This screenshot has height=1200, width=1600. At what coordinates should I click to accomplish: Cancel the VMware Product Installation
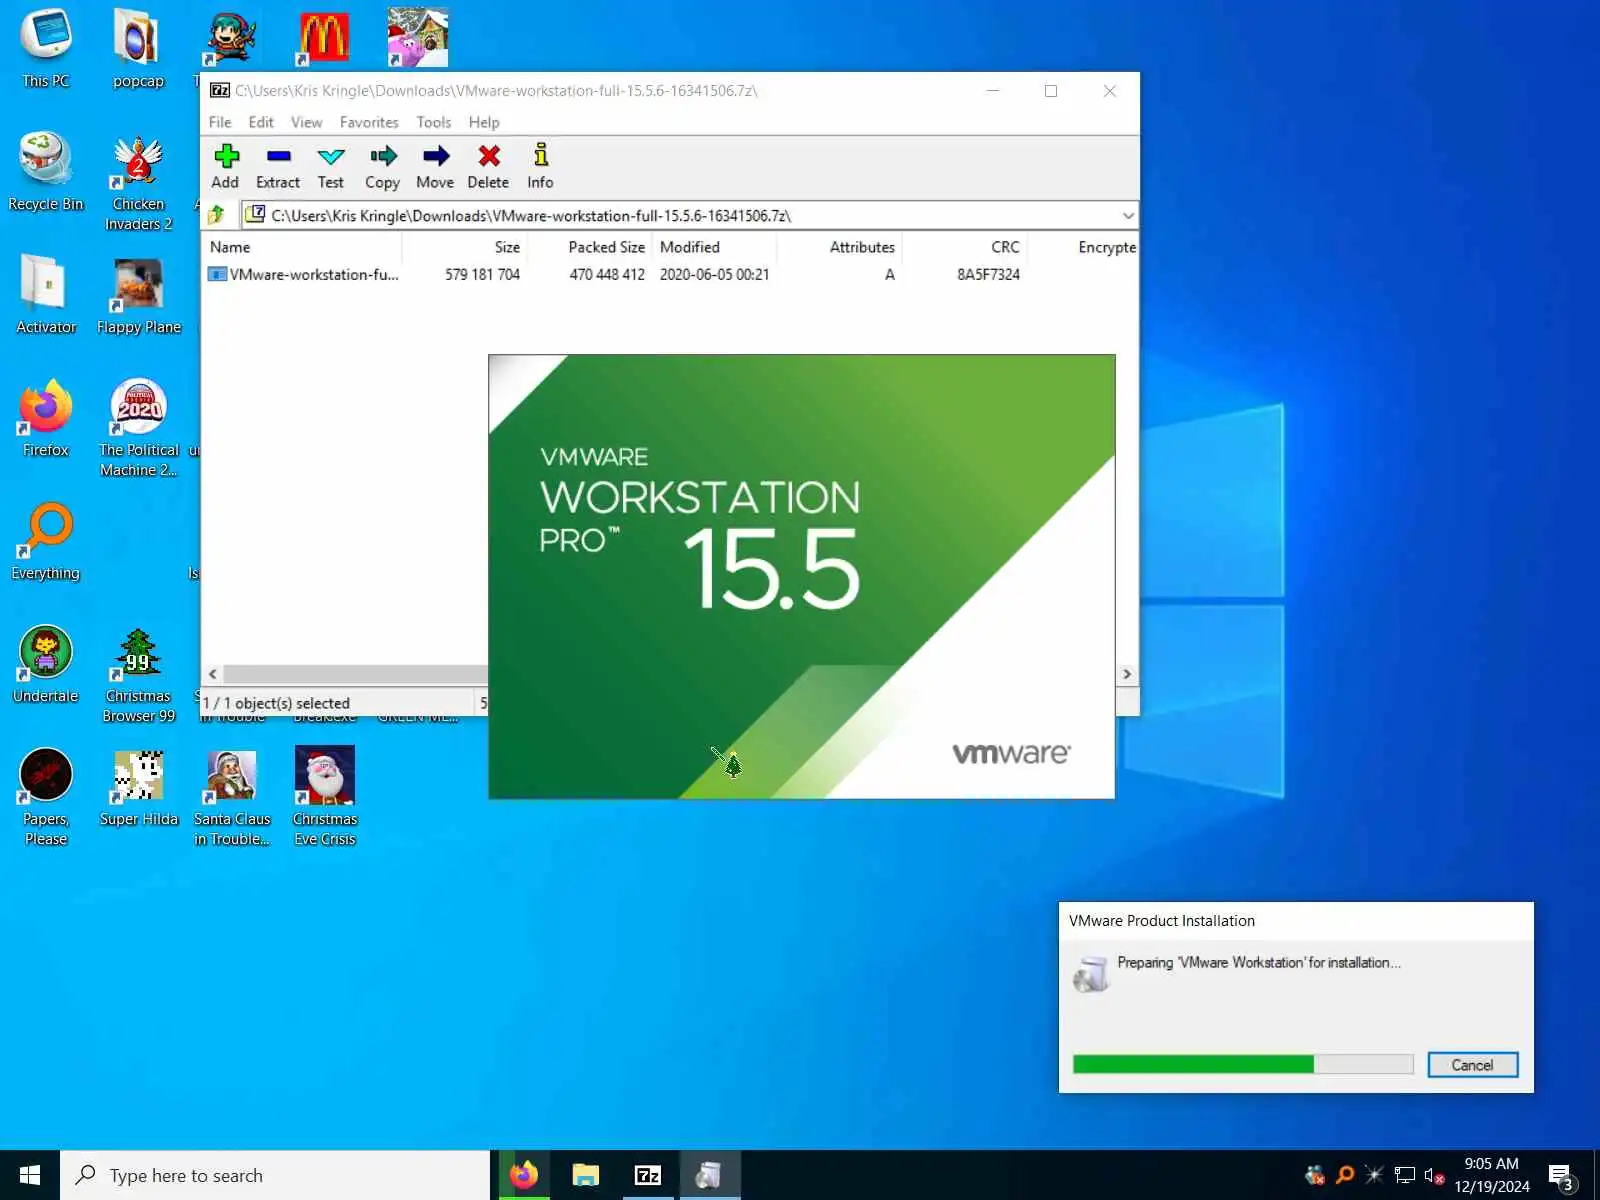click(x=1472, y=1065)
